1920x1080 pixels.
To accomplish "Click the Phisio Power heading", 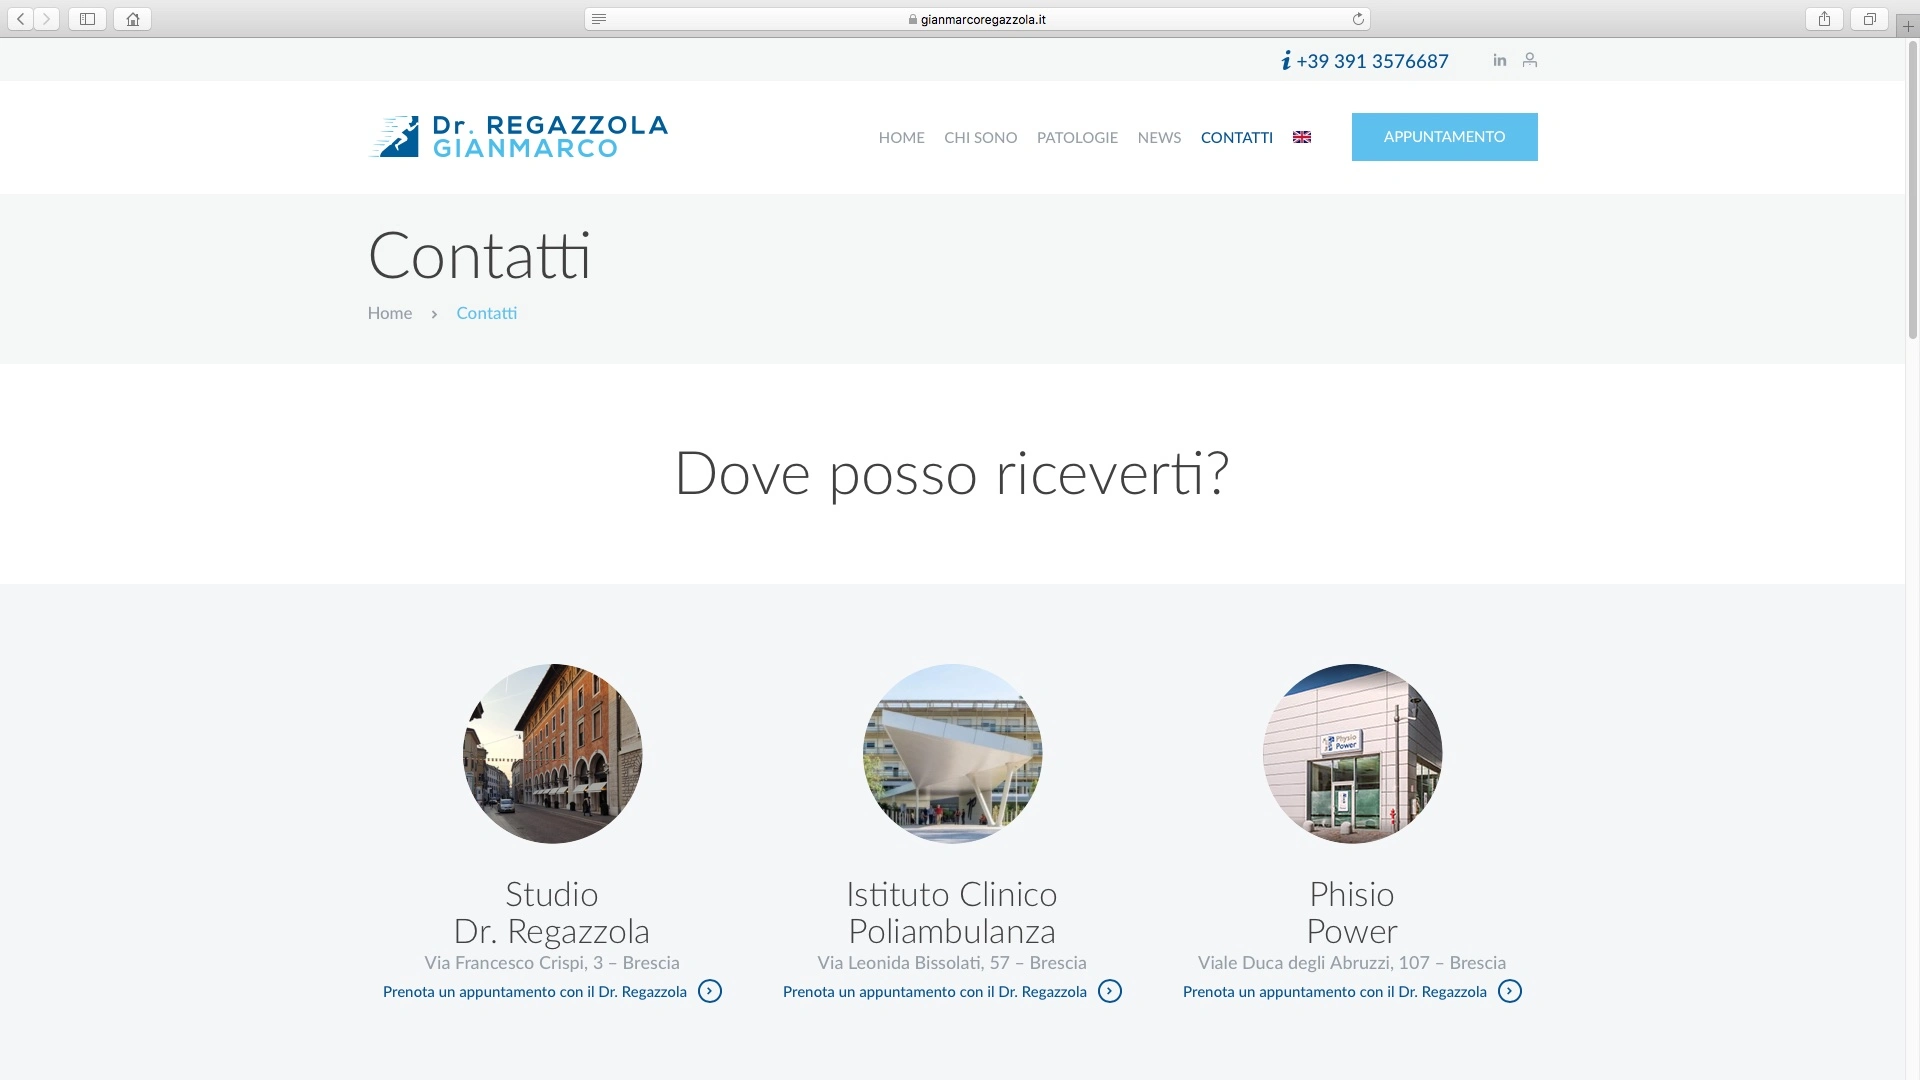I will tap(1352, 913).
